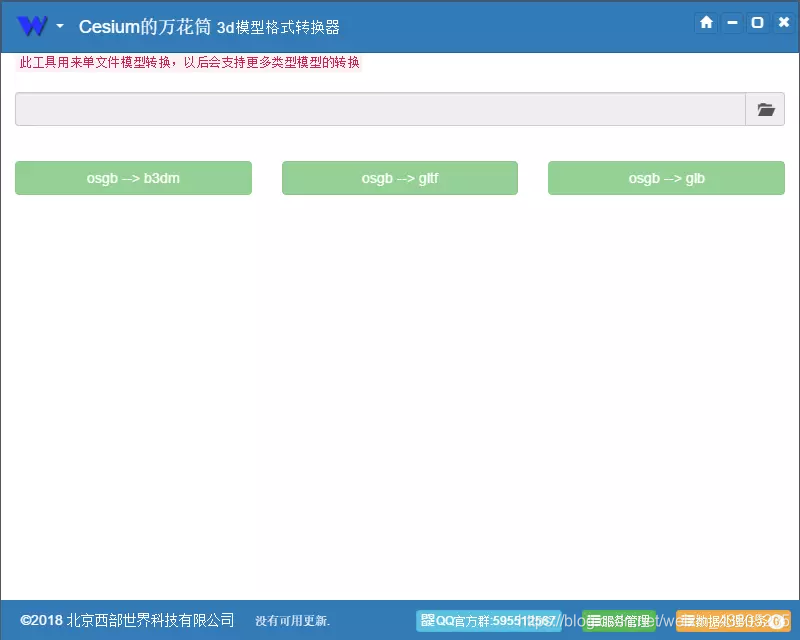Open the green 服务管理 button in footer
The height and width of the screenshot is (640, 800).
(x=619, y=621)
